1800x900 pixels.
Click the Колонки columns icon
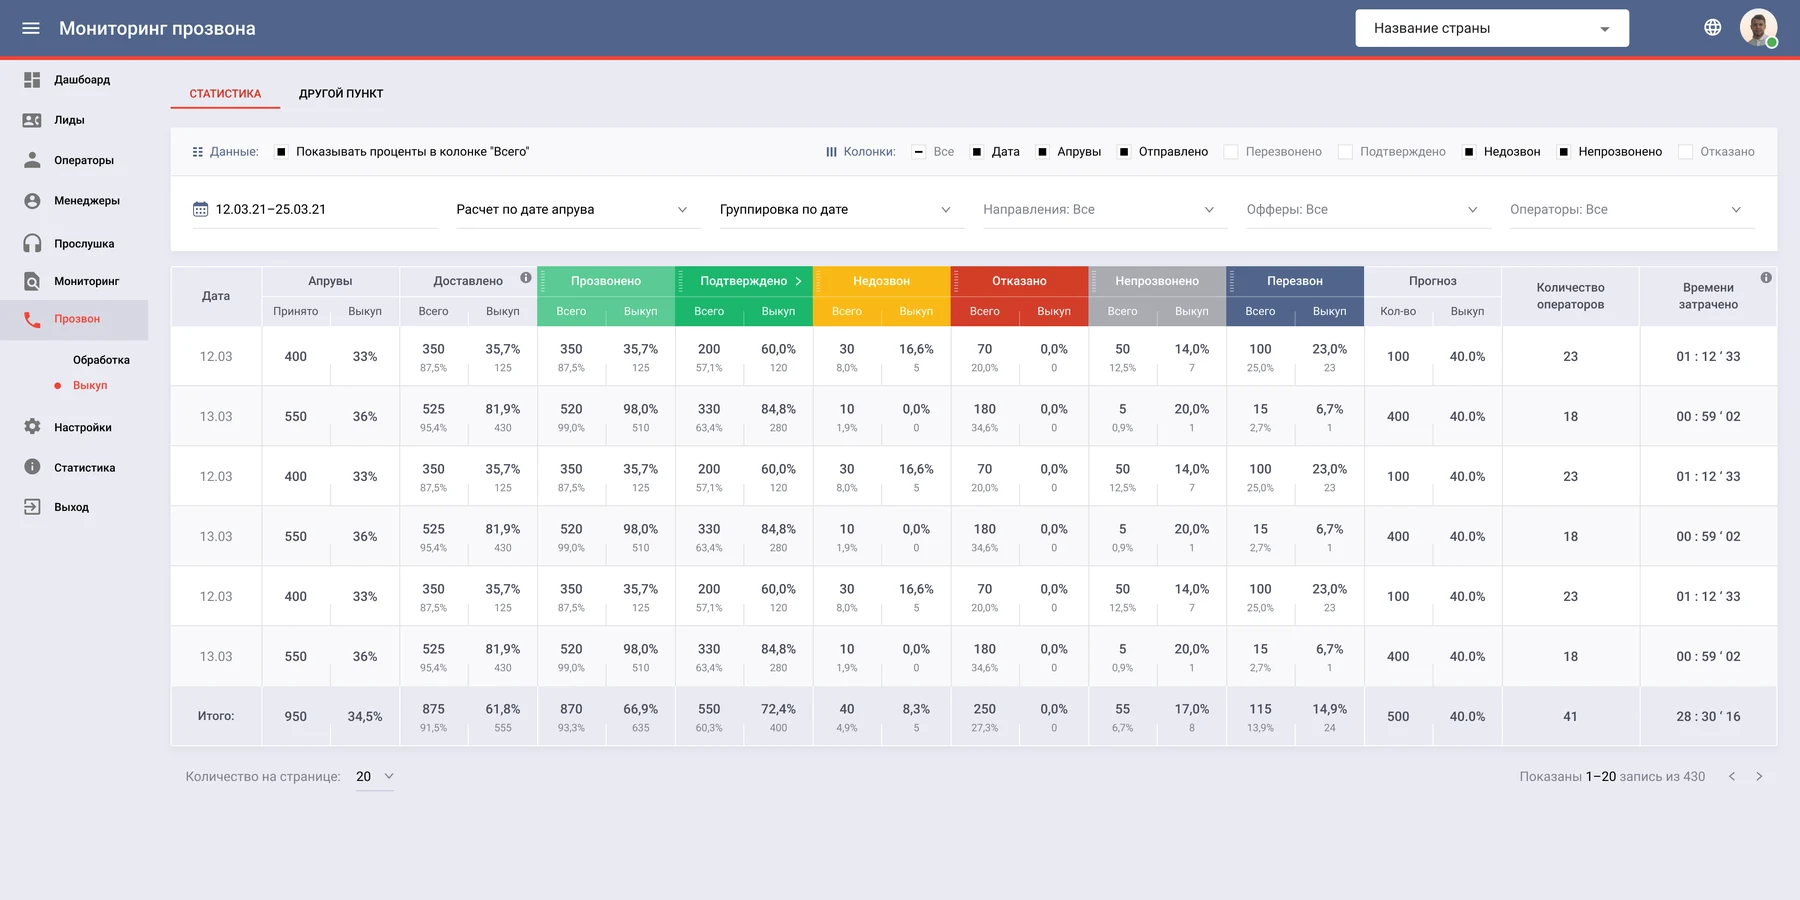pyautogui.click(x=831, y=152)
